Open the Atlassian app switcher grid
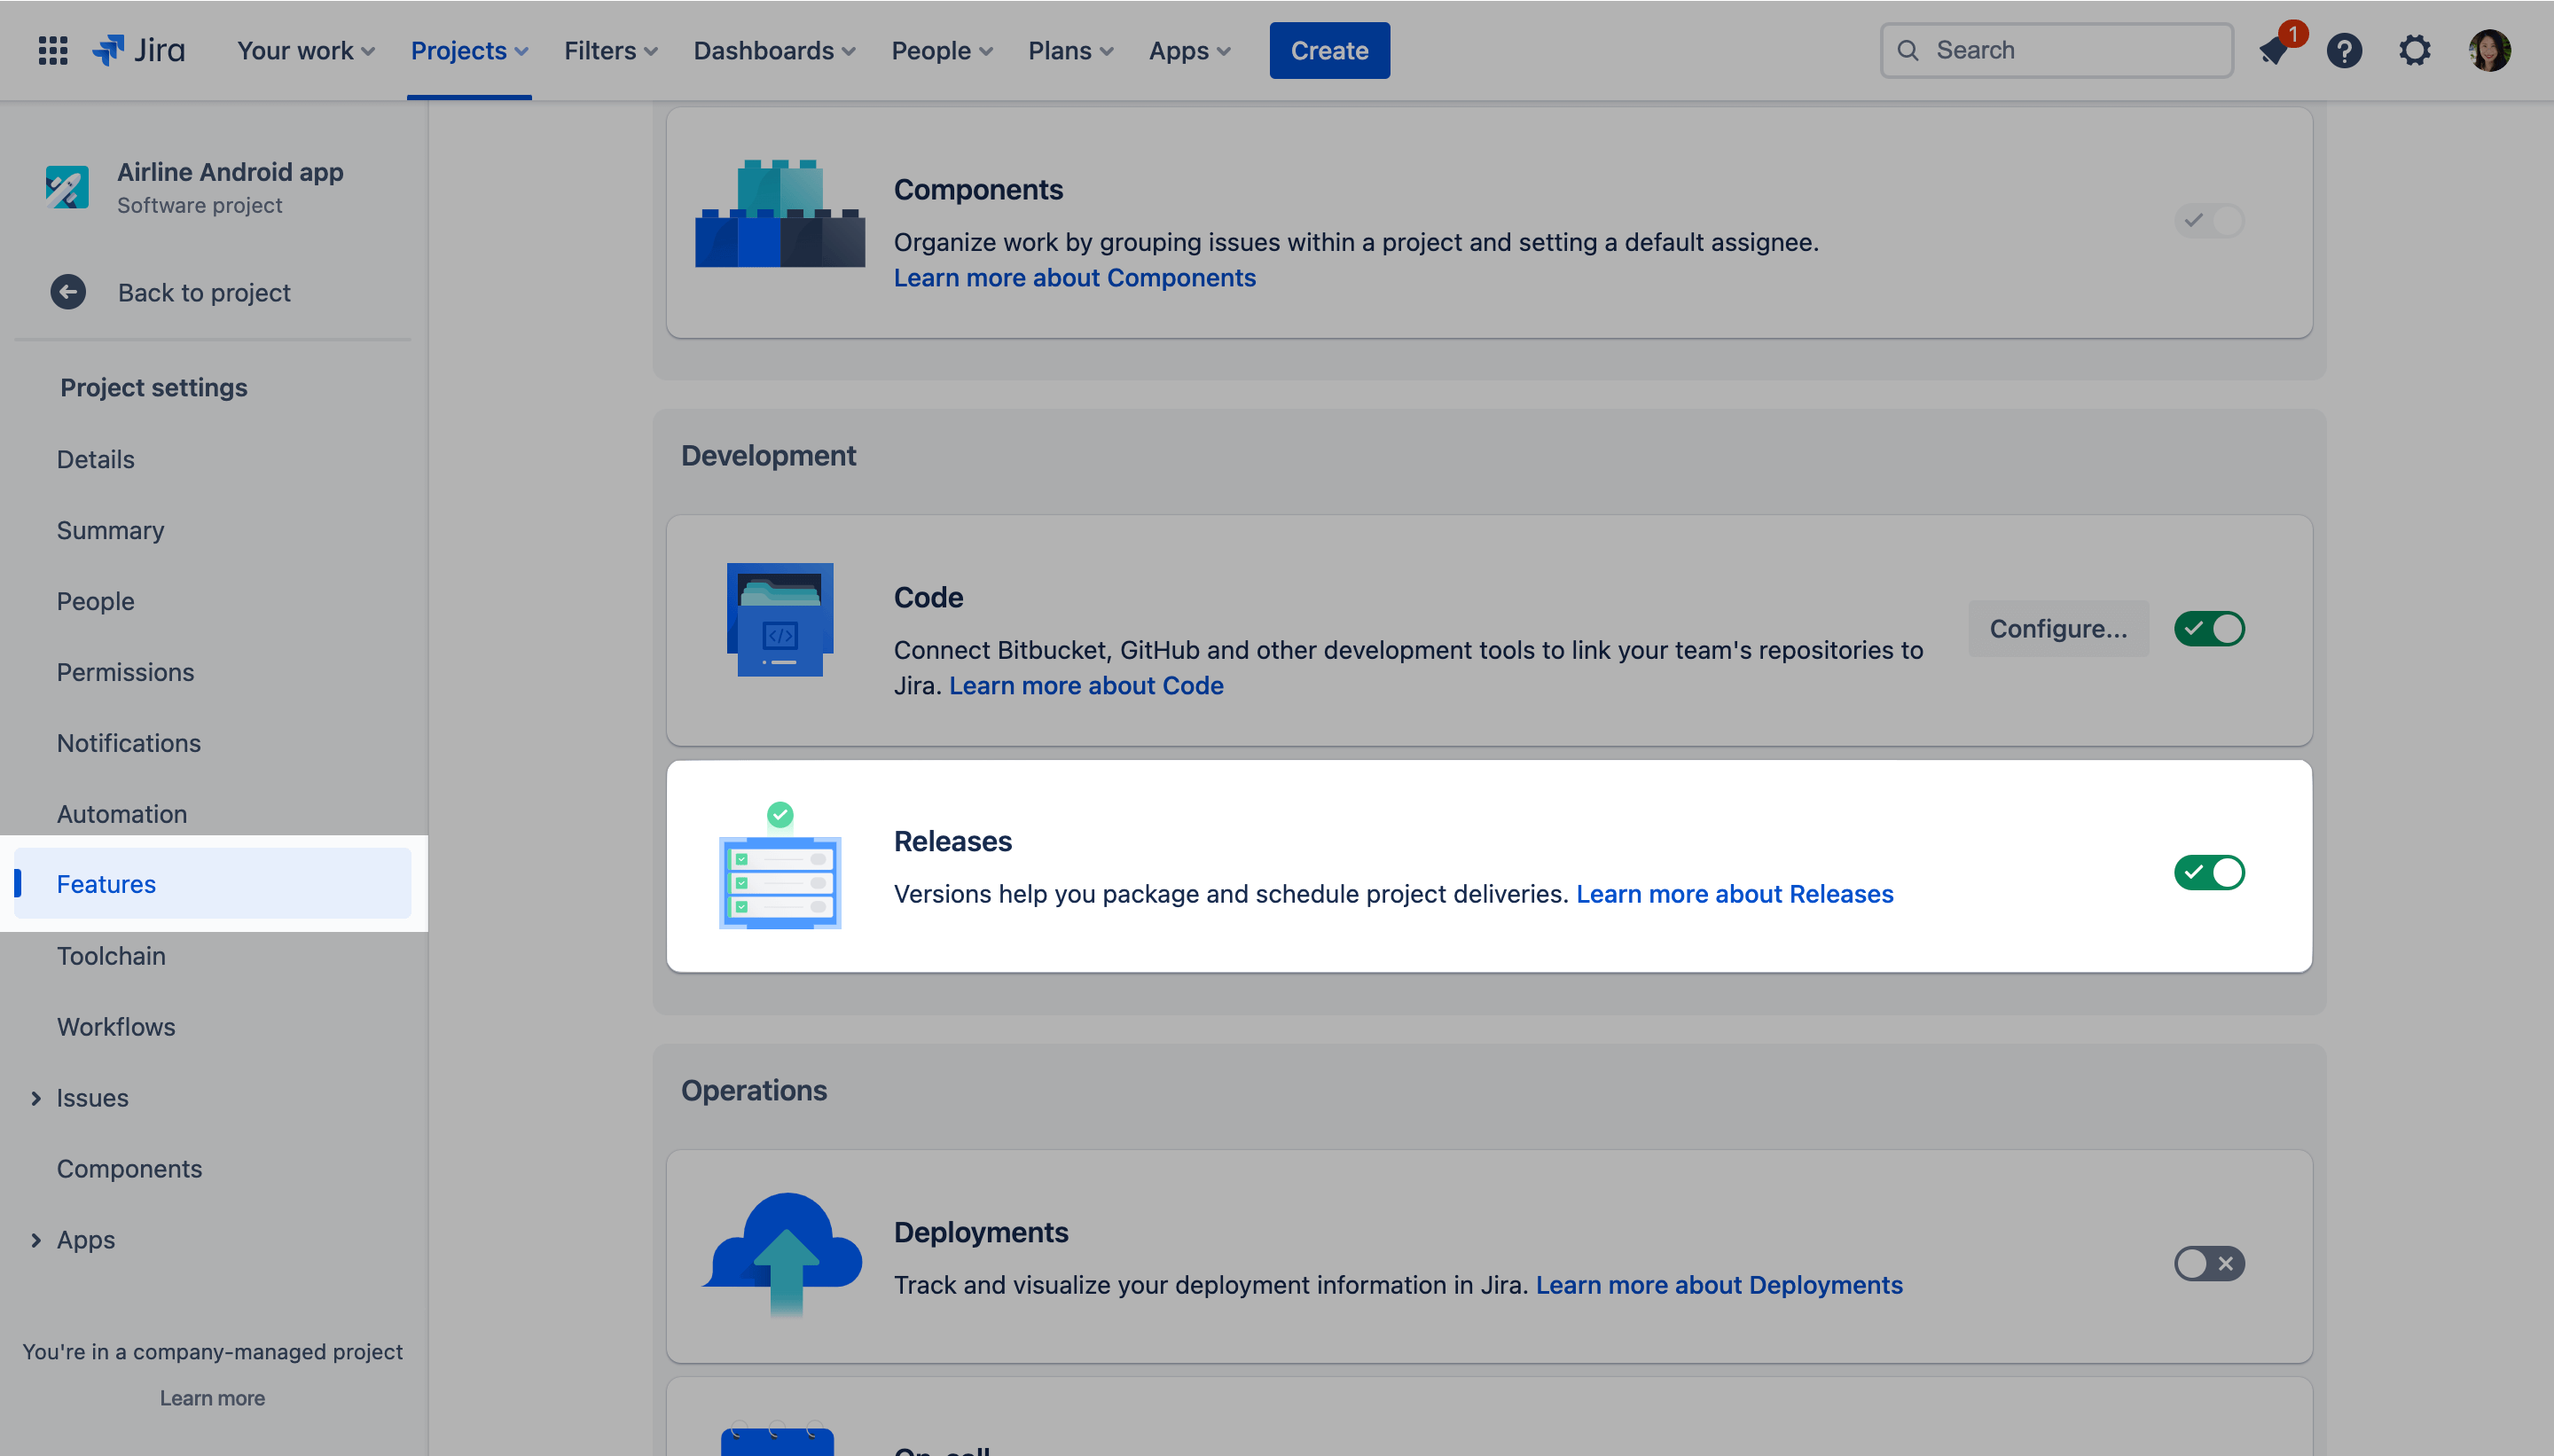The image size is (2554, 1456). [x=52, y=50]
